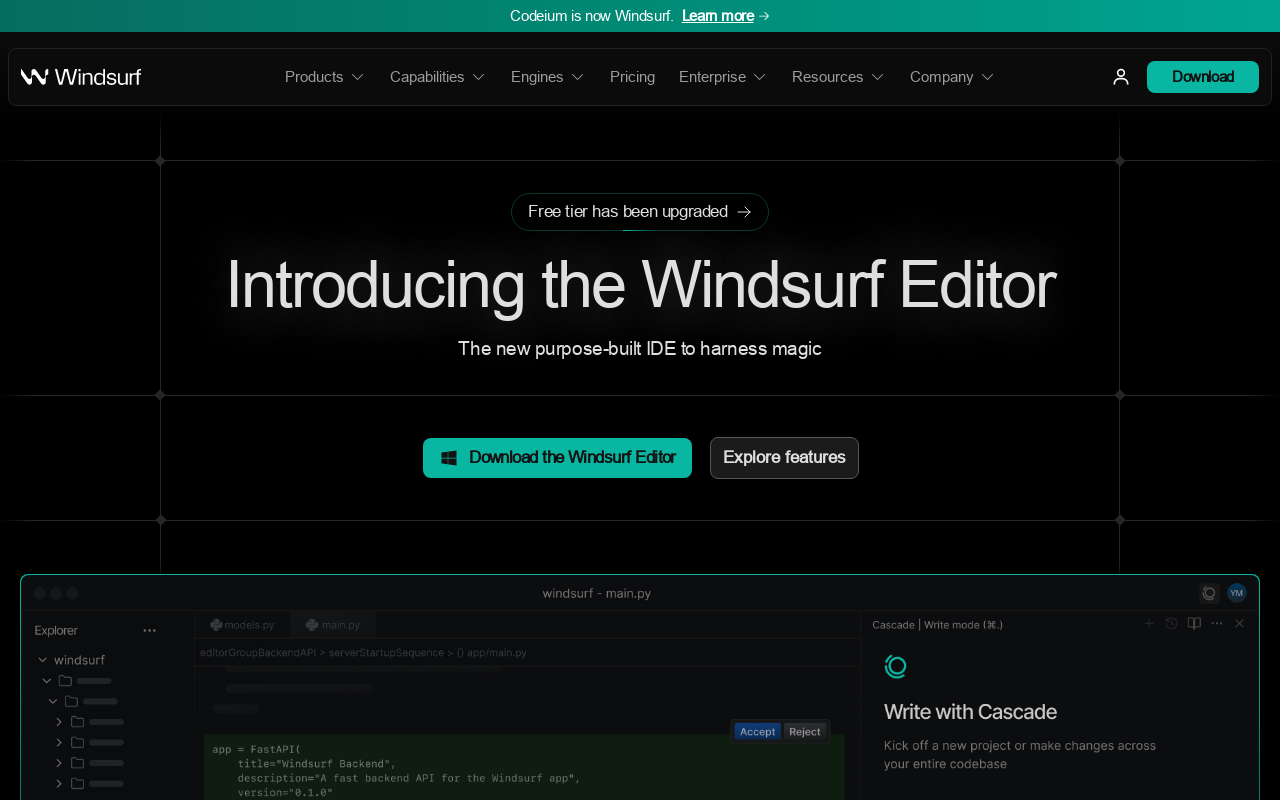Viewport: 1280px width, 800px height.
Task: Start a new Cascade chat with plus icon
Action: [x=1149, y=624]
